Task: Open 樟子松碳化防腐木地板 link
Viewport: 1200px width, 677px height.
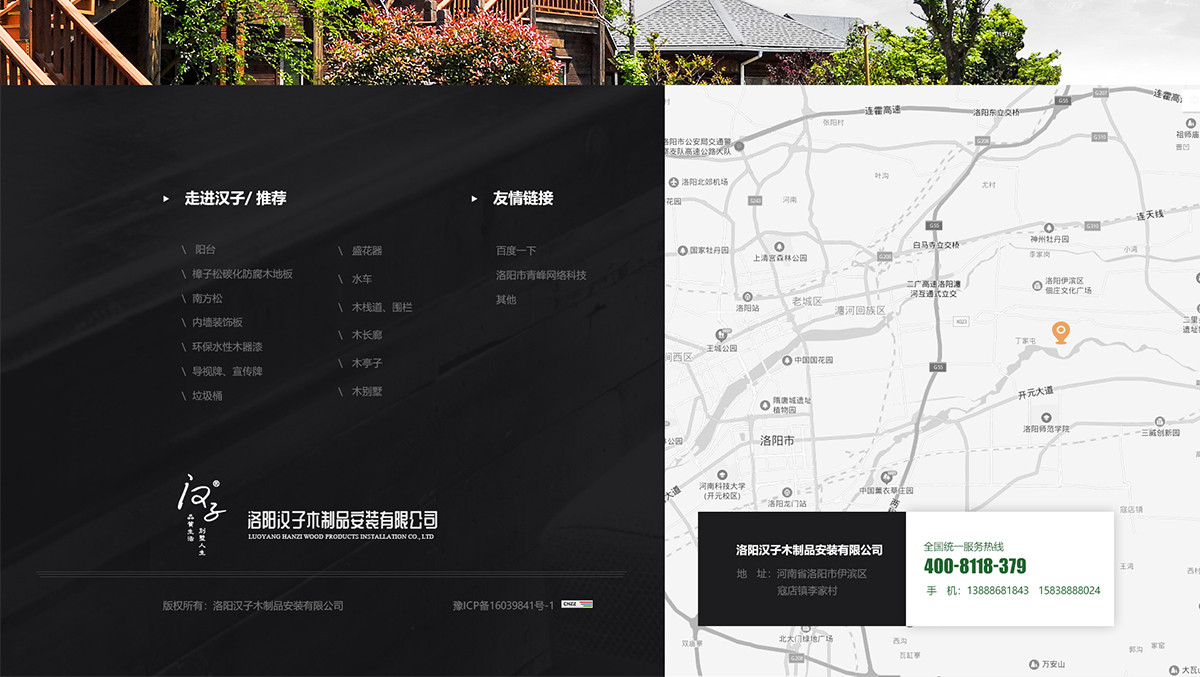Action: [x=242, y=274]
